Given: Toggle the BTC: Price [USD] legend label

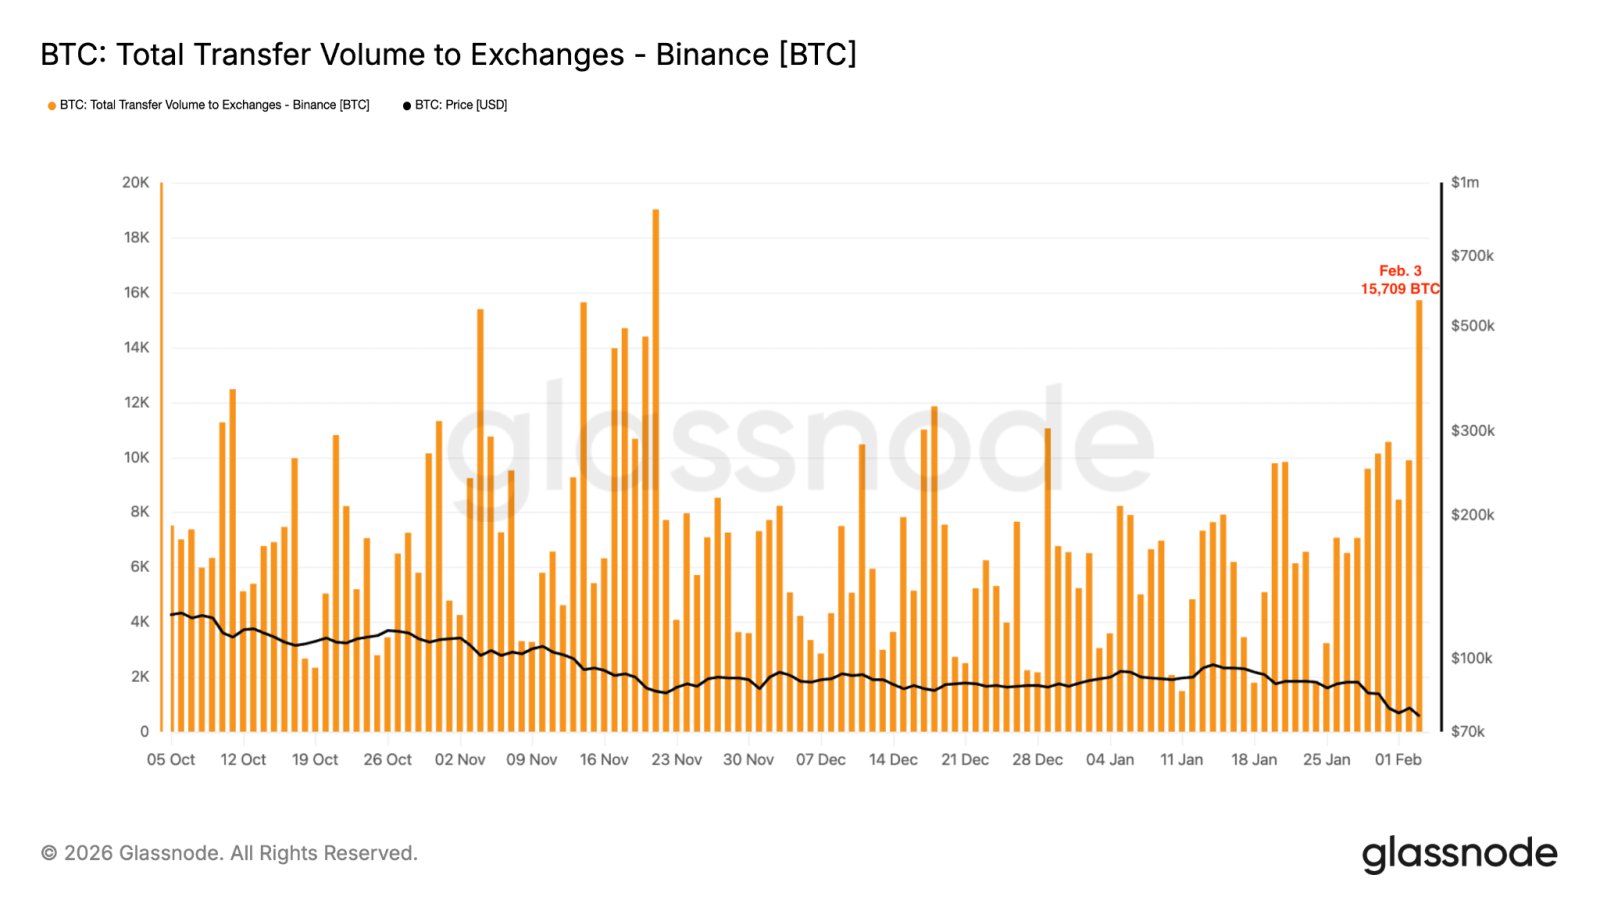Looking at the screenshot, I should coord(461,105).
